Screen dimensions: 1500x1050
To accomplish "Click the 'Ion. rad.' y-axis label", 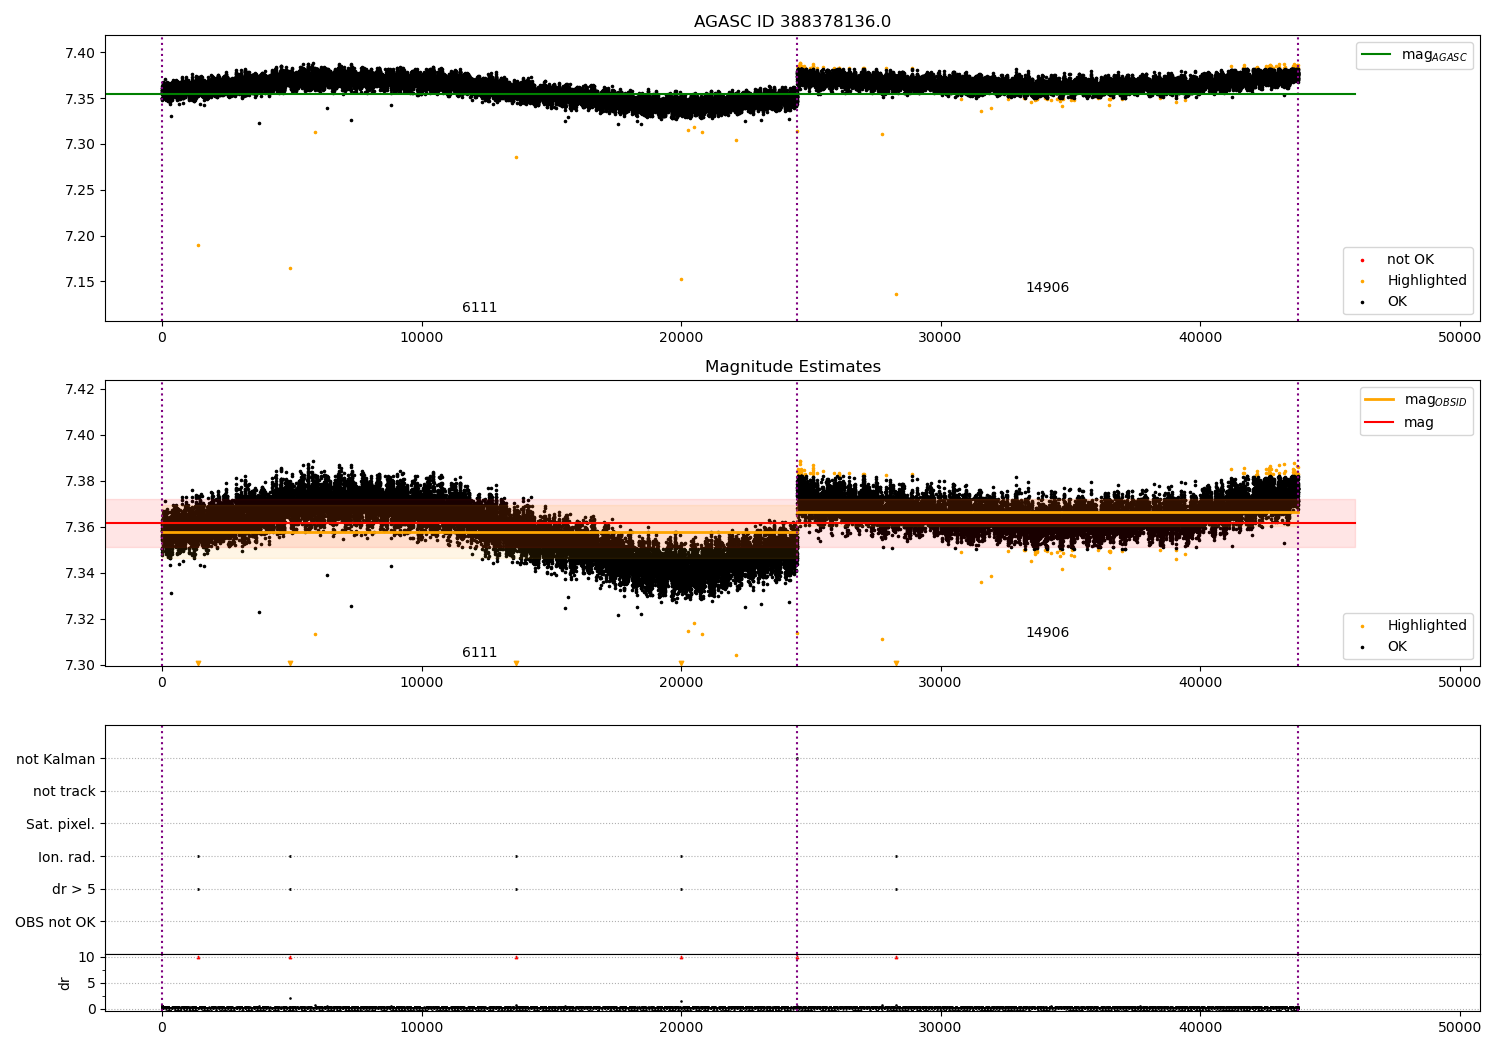I will coord(66,858).
